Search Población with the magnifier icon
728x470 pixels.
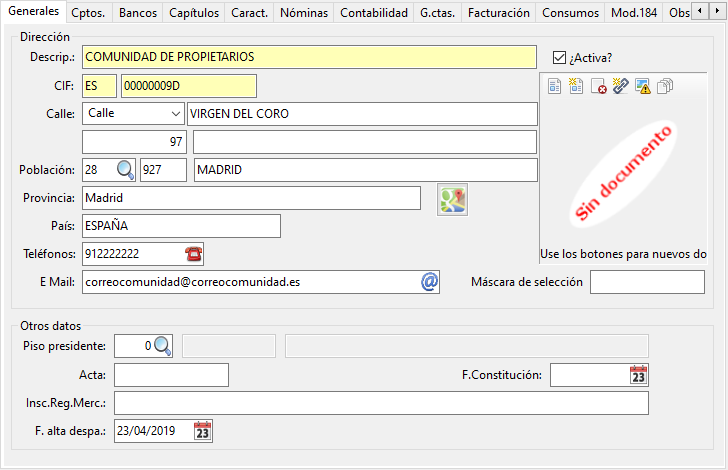point(126,170)
